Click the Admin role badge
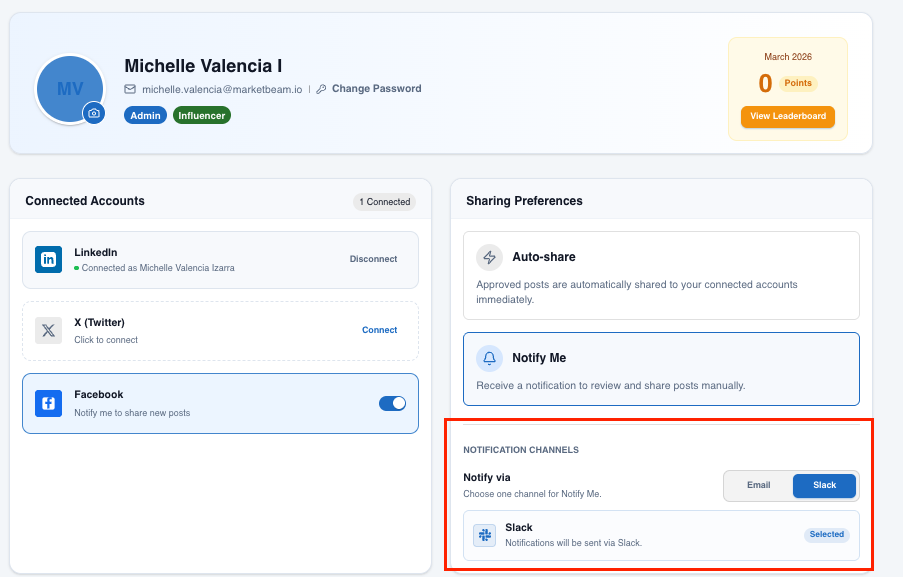Image resolution: width=903 pixels, height=577 pixels. (145, 116)
